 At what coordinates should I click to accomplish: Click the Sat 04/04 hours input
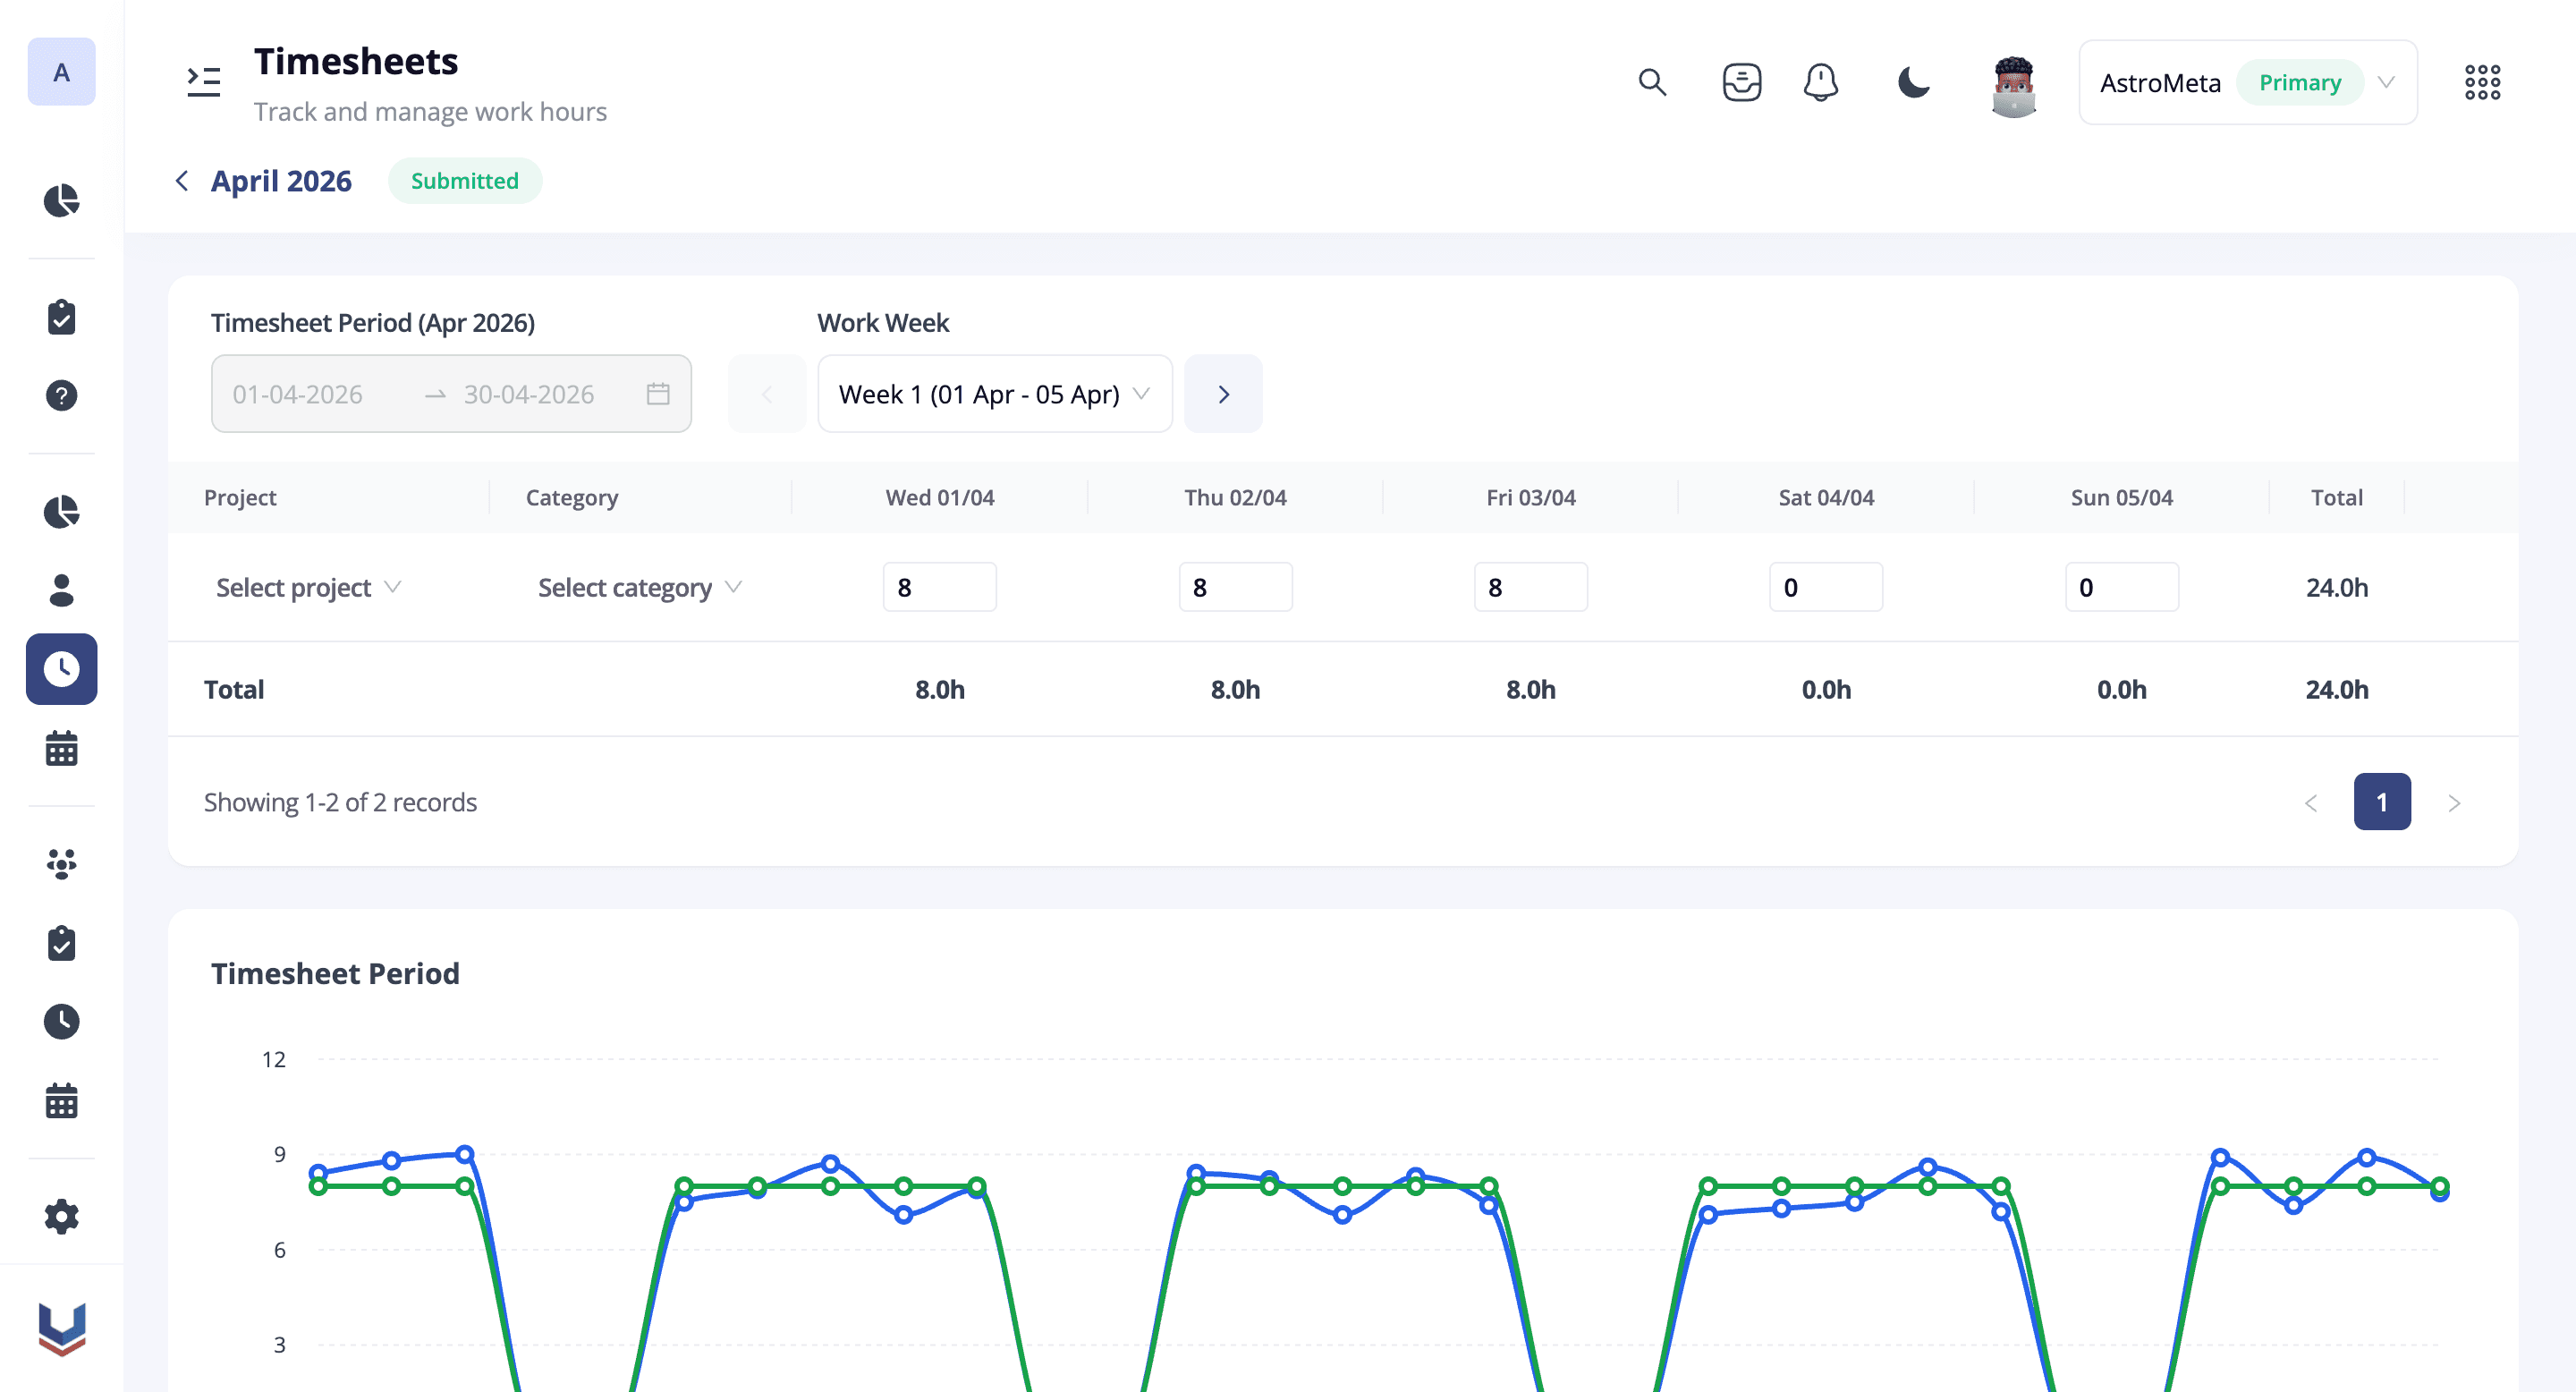click(x=1826, y=587)
